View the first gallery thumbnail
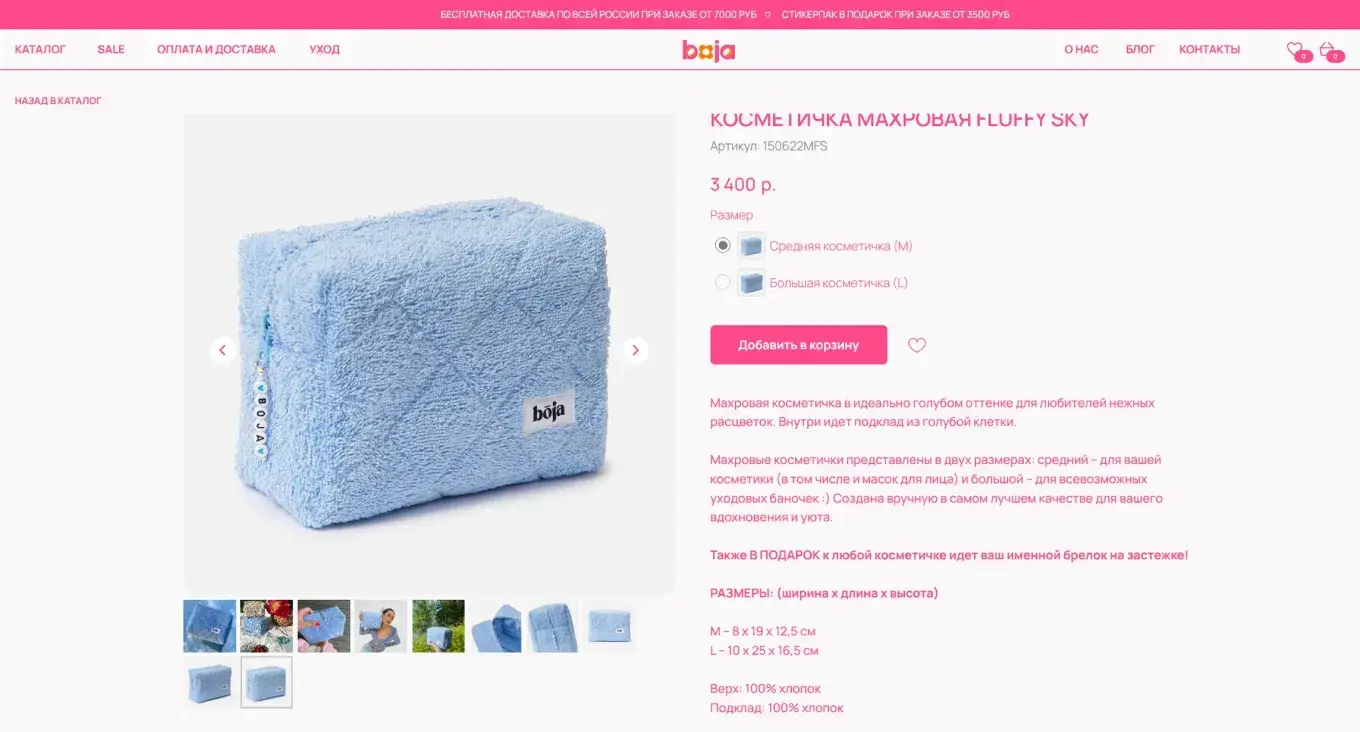1360x732 pixels. tap(210, 626)
